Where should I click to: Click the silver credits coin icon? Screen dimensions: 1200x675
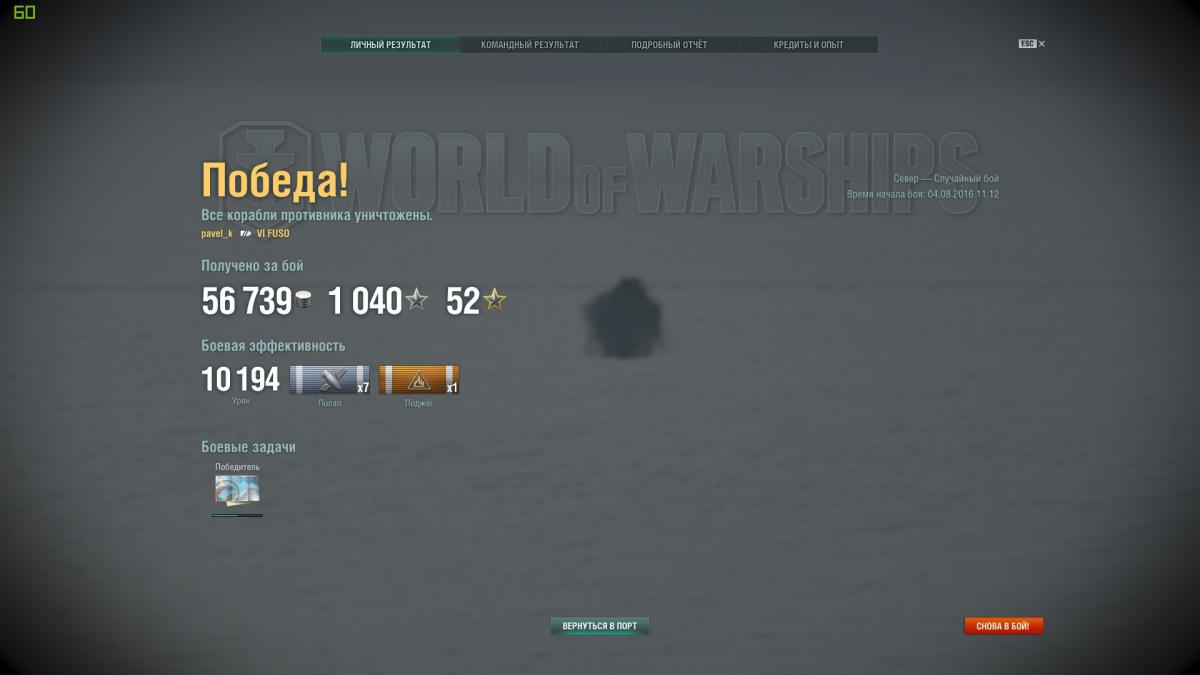coord(304,300)
